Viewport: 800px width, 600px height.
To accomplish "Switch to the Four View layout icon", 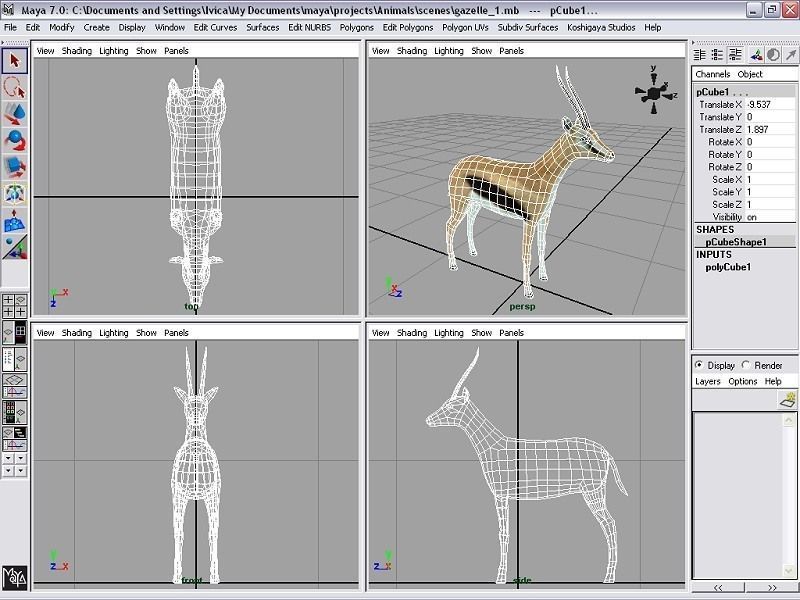I will click(x=14, y=306).
